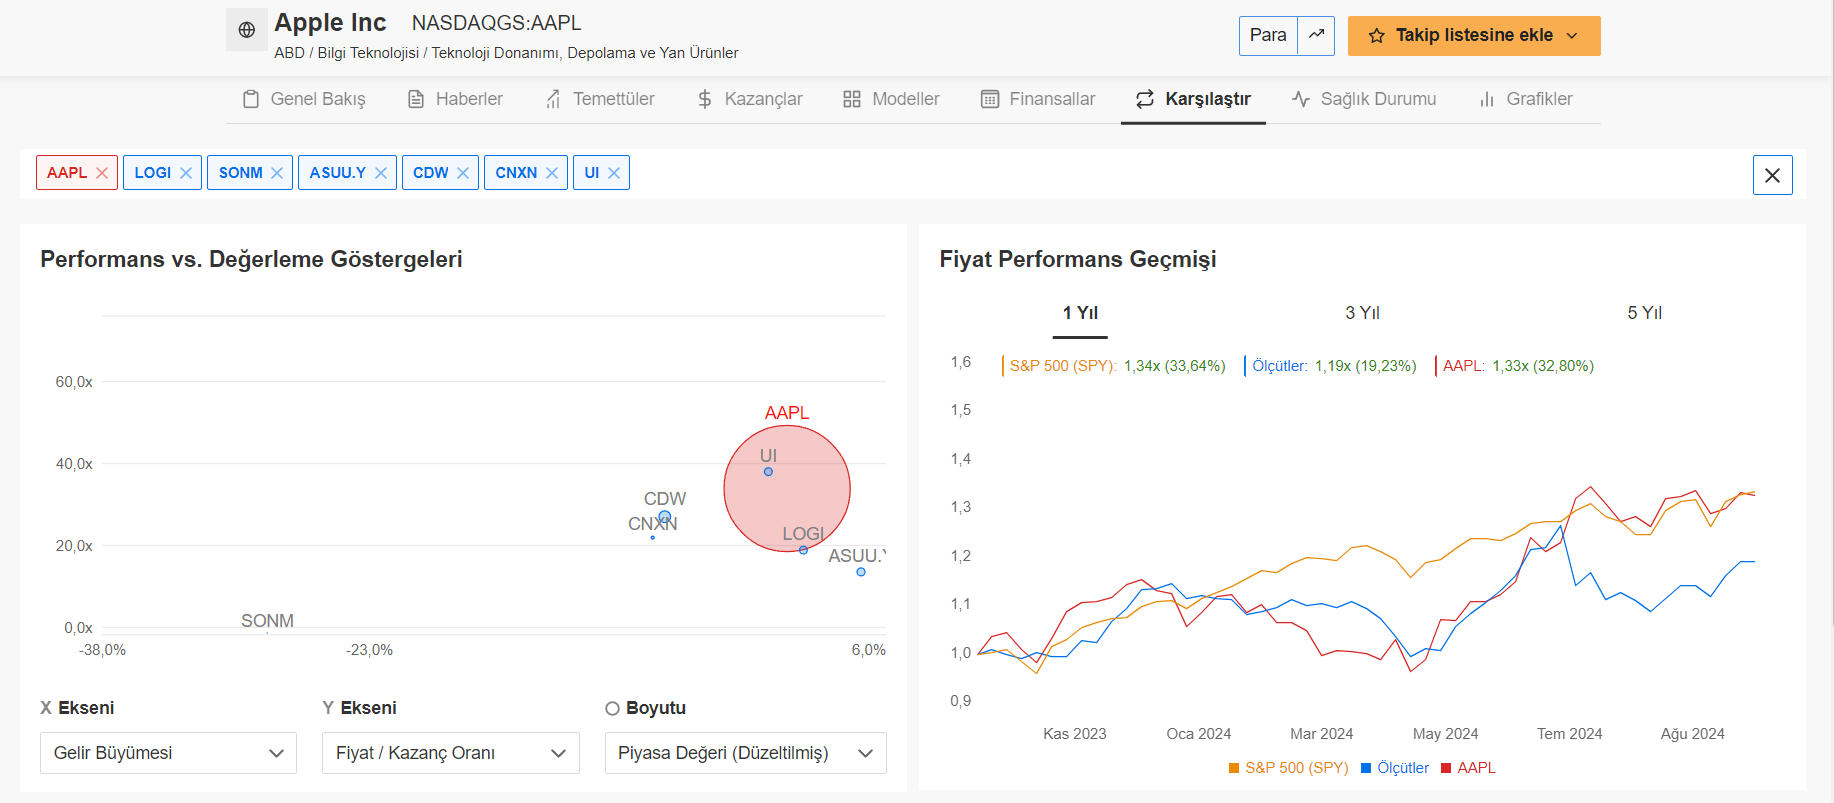
Task: Click the table icon of Finansallar
Action: coord(990,99)
